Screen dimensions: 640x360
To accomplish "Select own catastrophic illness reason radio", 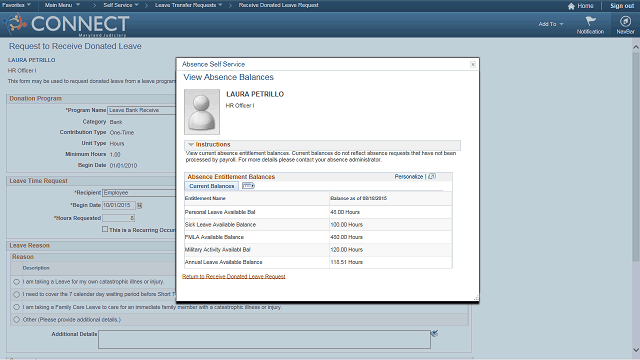I will click(16, 282).
